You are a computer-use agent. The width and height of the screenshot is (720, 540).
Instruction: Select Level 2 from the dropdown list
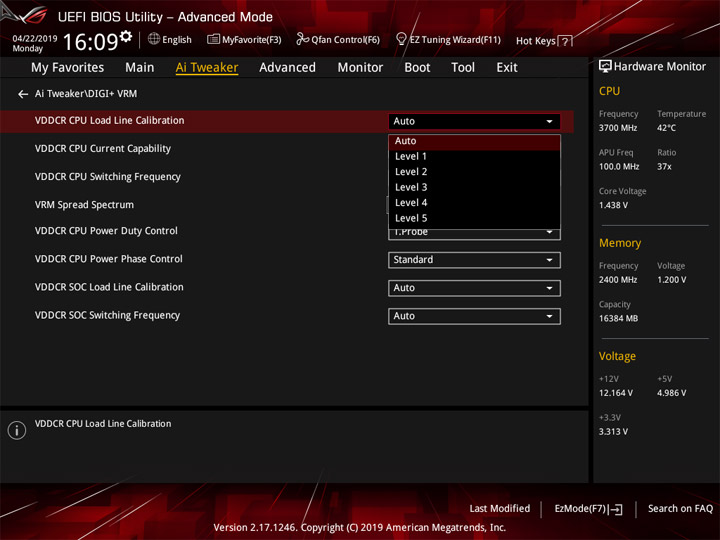(474, 172)
